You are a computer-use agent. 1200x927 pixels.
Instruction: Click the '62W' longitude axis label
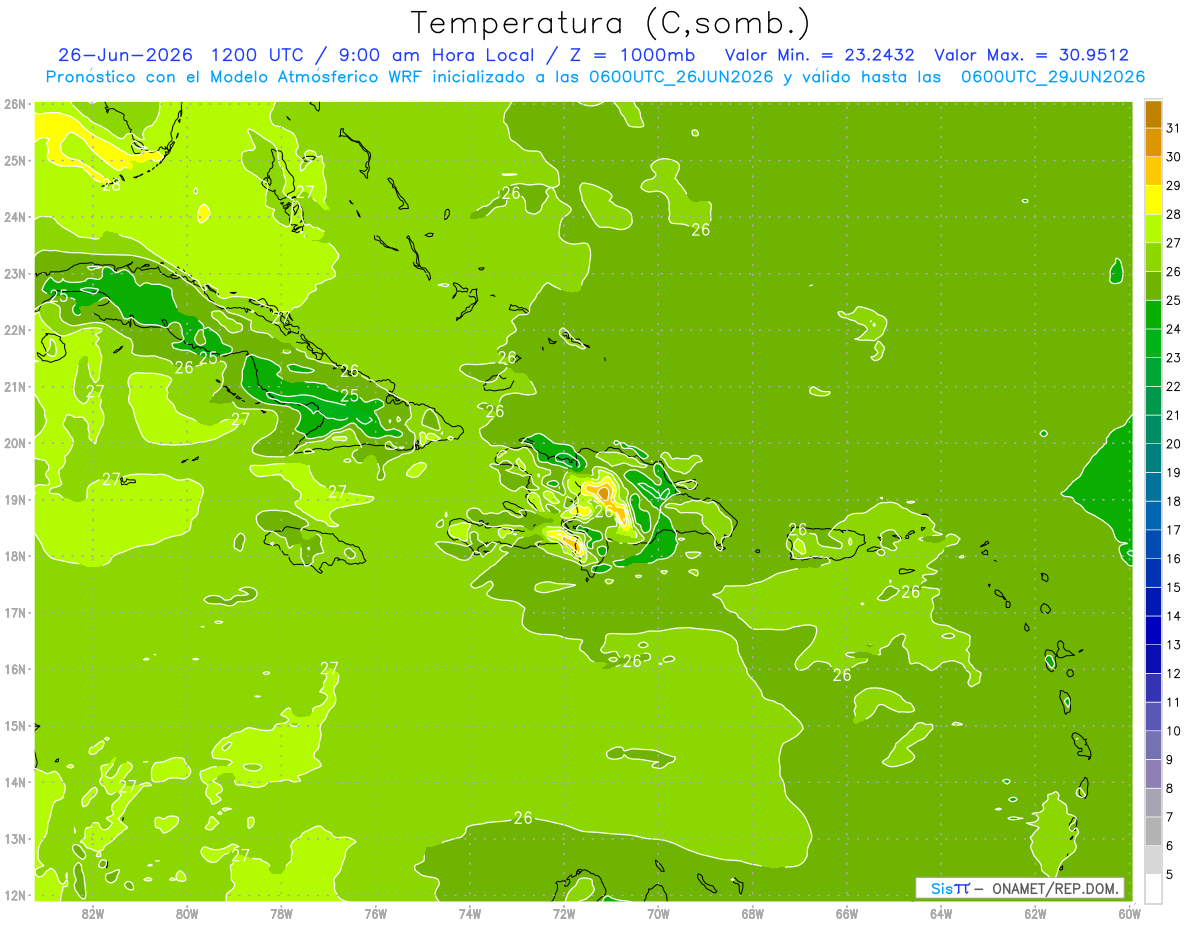(x=1035, y=913)
